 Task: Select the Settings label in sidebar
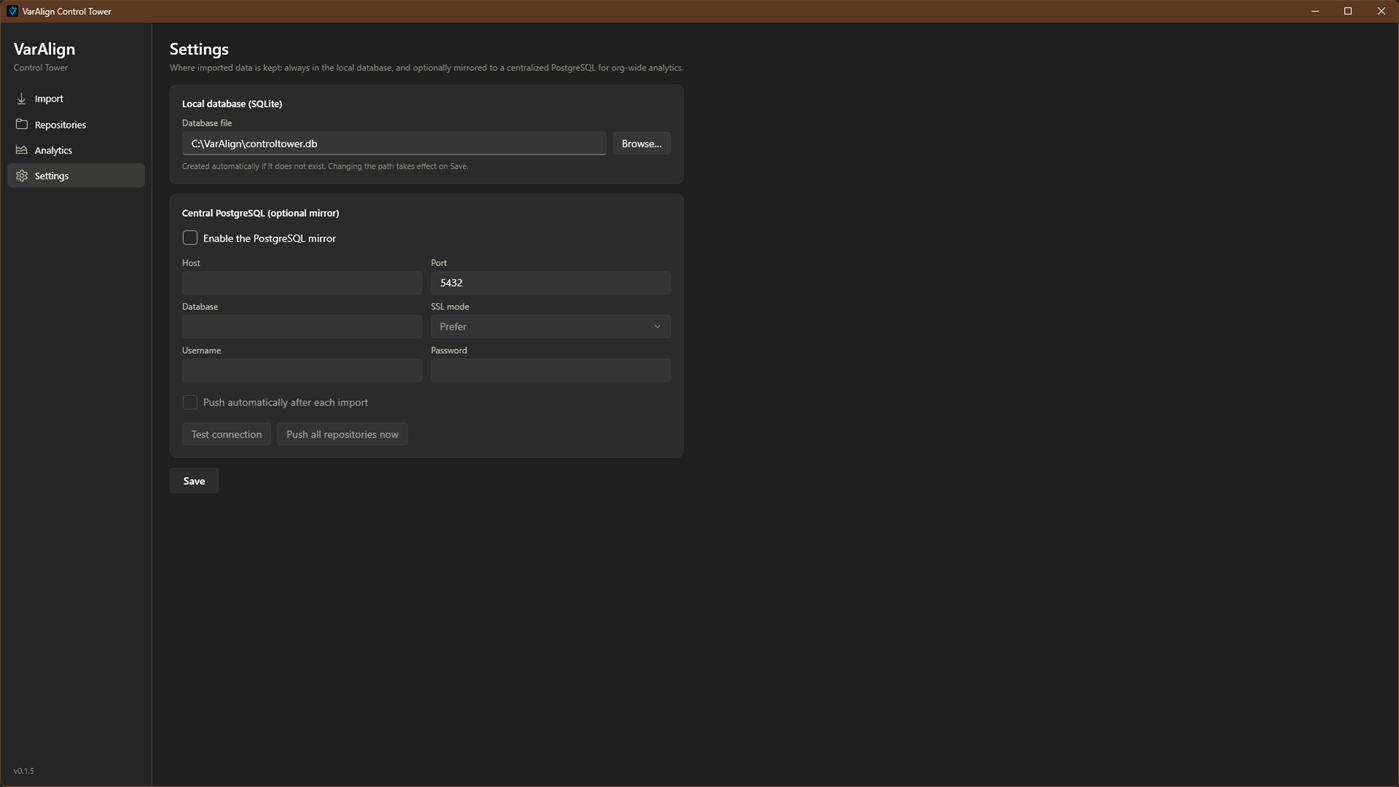(52, 176)
